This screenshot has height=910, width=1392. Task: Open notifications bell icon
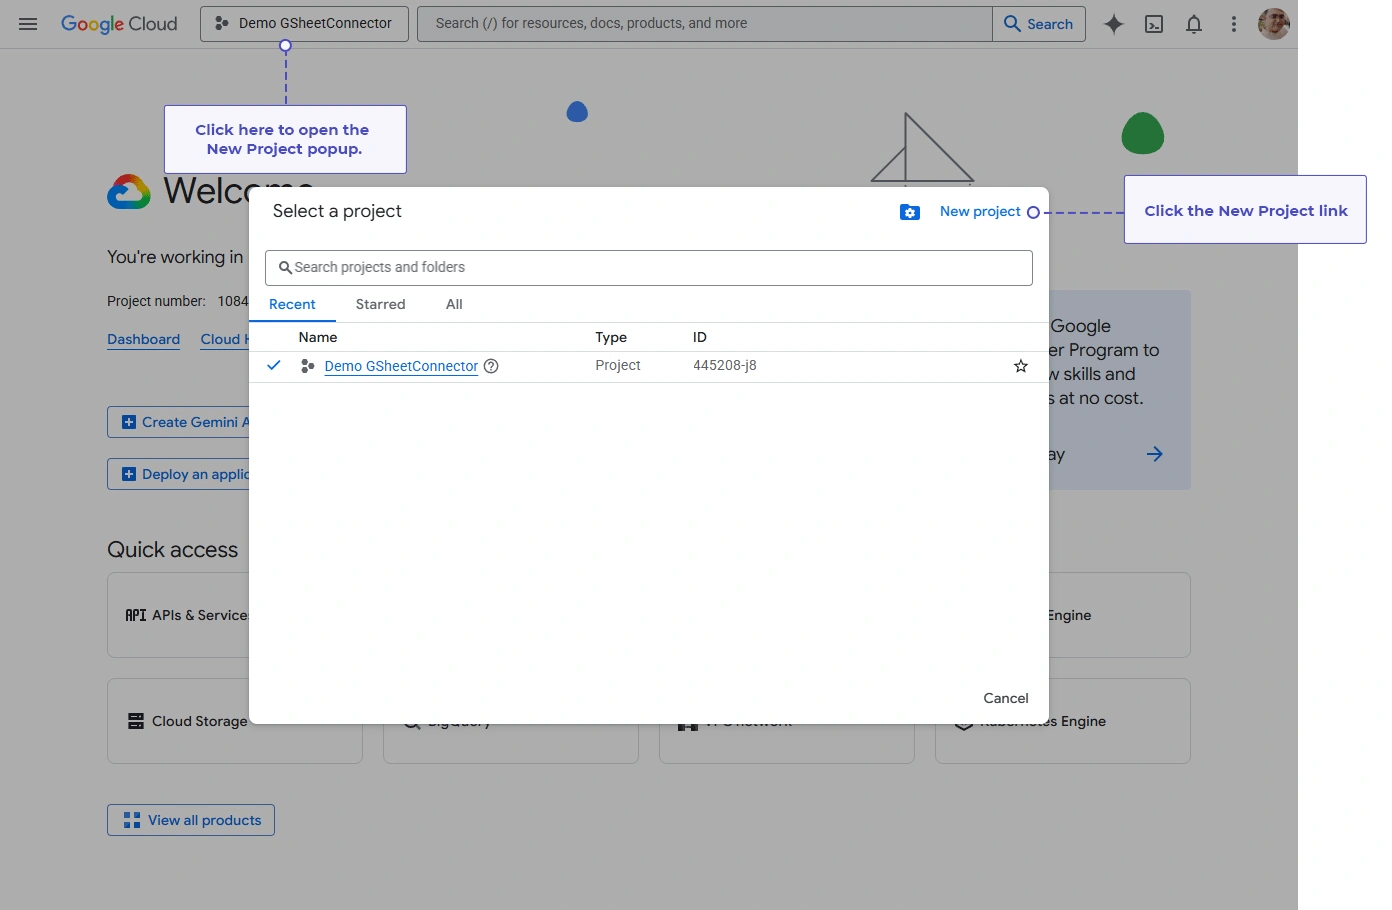pyautogui.click(x=1194, y=24)
